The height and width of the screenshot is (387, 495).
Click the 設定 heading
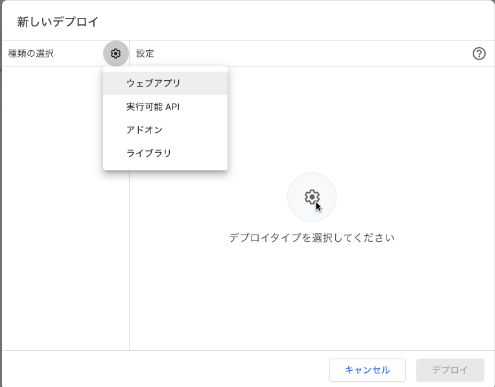145,53
